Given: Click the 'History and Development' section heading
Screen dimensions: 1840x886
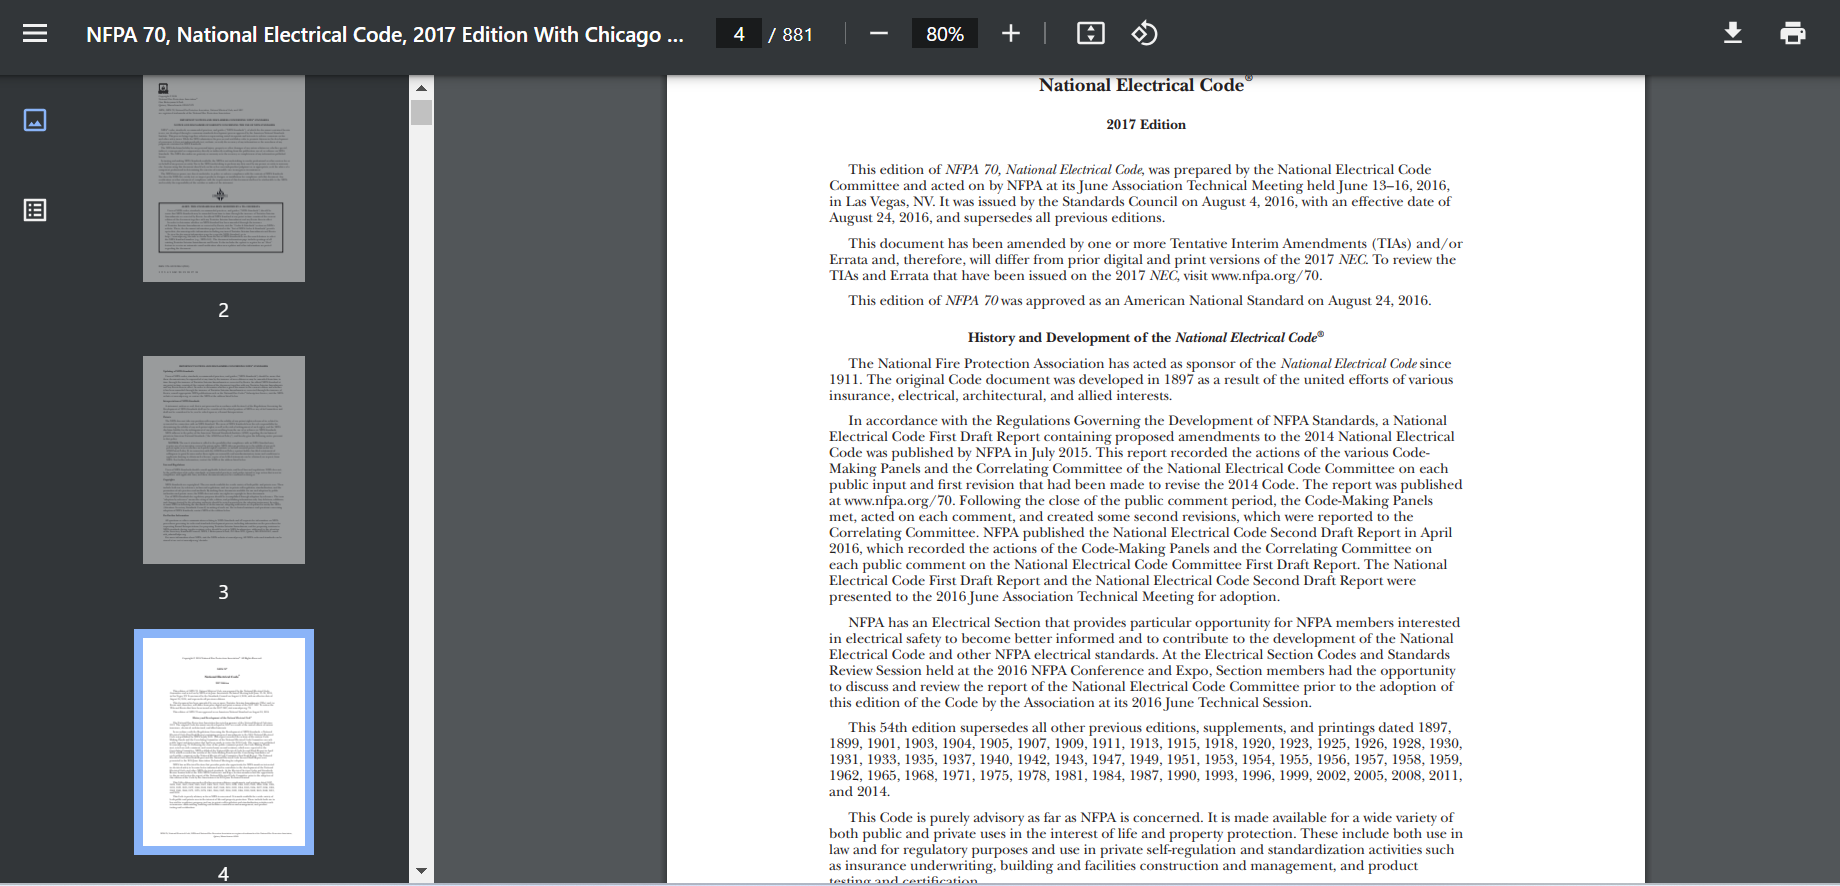Looking at the screenshot, I should pyautogui.click(x=1145, y=337).
